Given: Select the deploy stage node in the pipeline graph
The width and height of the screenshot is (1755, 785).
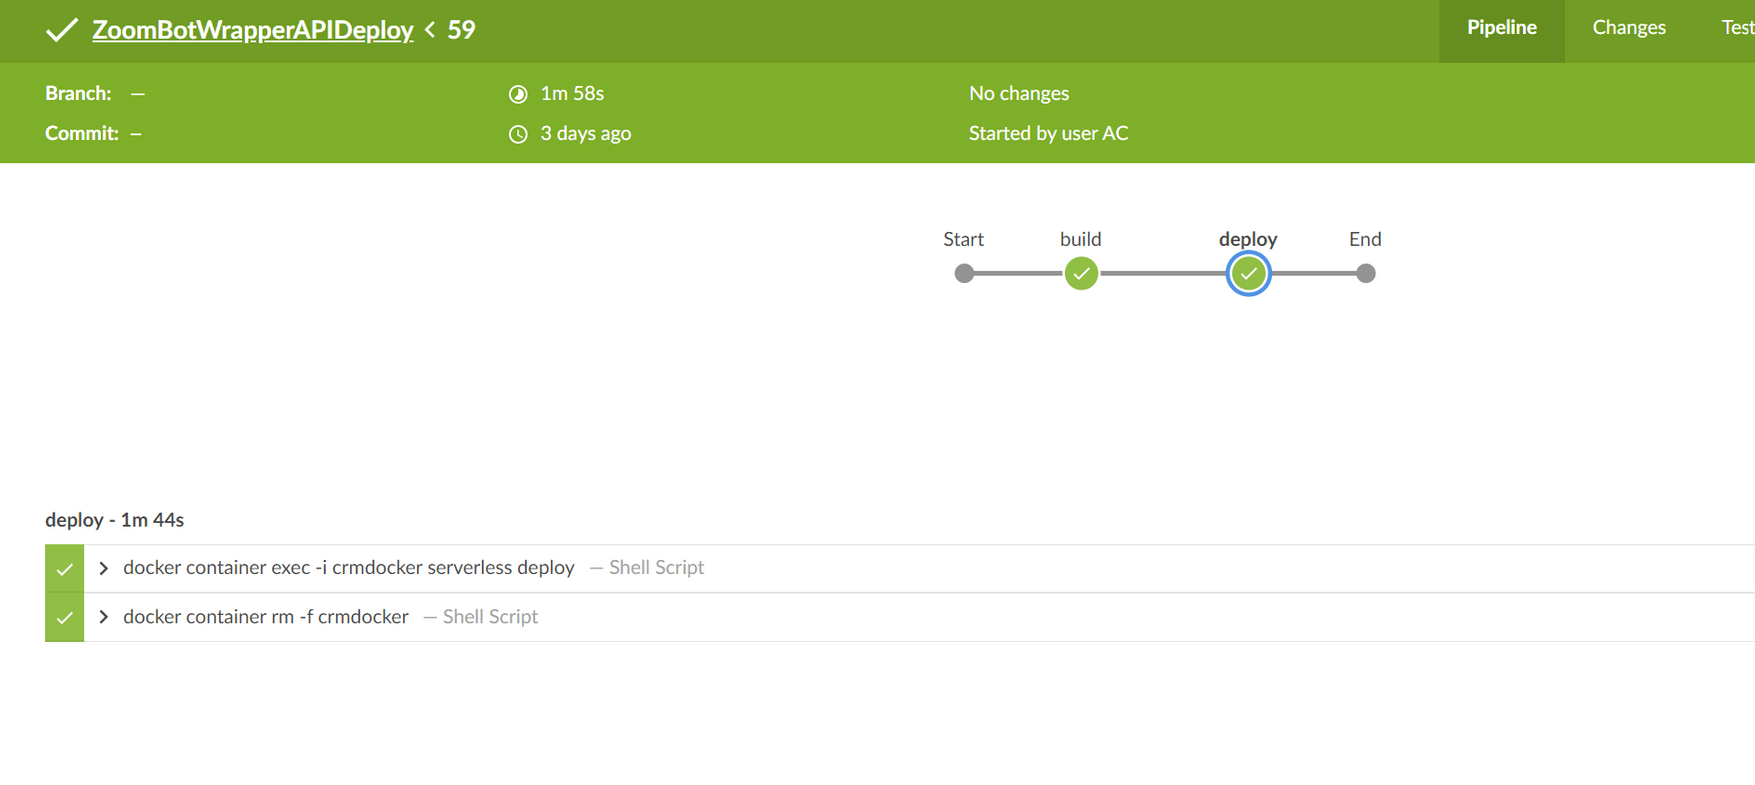Looking at the screenshot, I should point(1248,272).
